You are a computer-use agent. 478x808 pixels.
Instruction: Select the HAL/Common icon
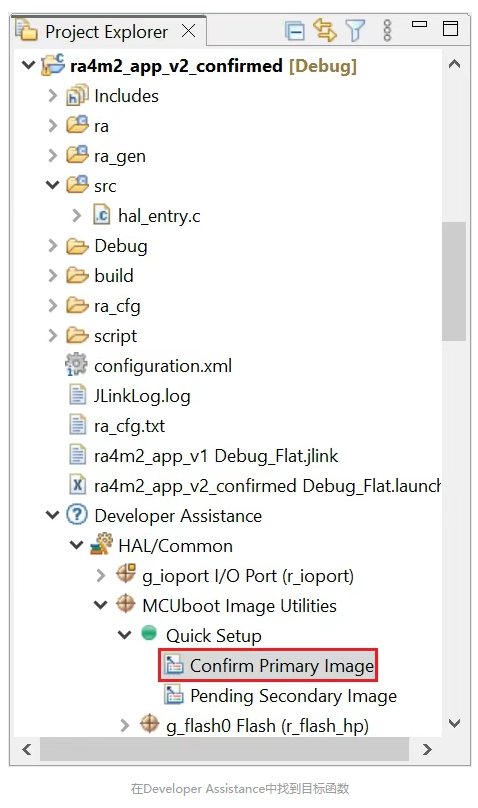pos(101,545)
